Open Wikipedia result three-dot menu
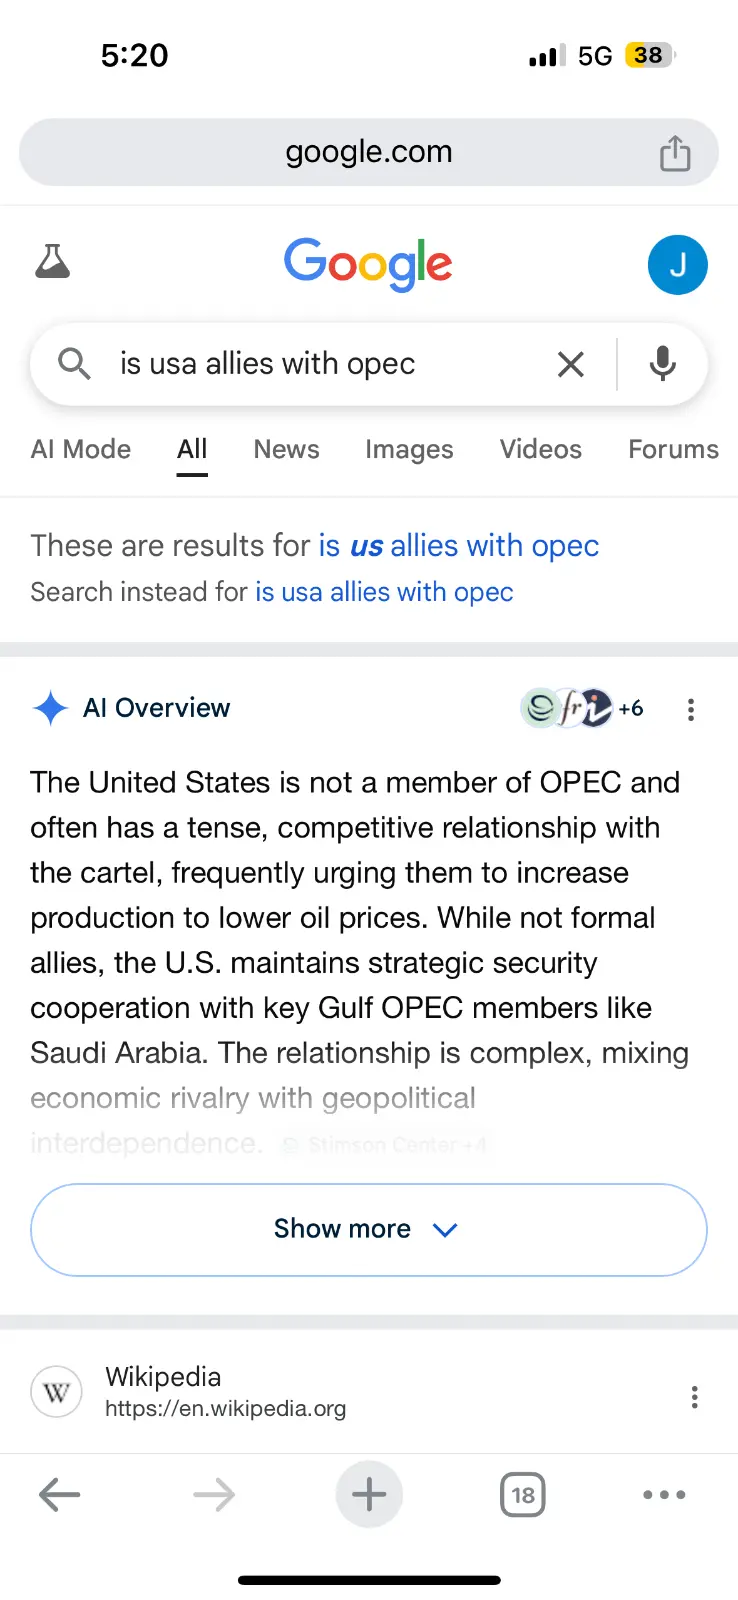This screenshot has height=1600, width=738. pos(694,1397)
